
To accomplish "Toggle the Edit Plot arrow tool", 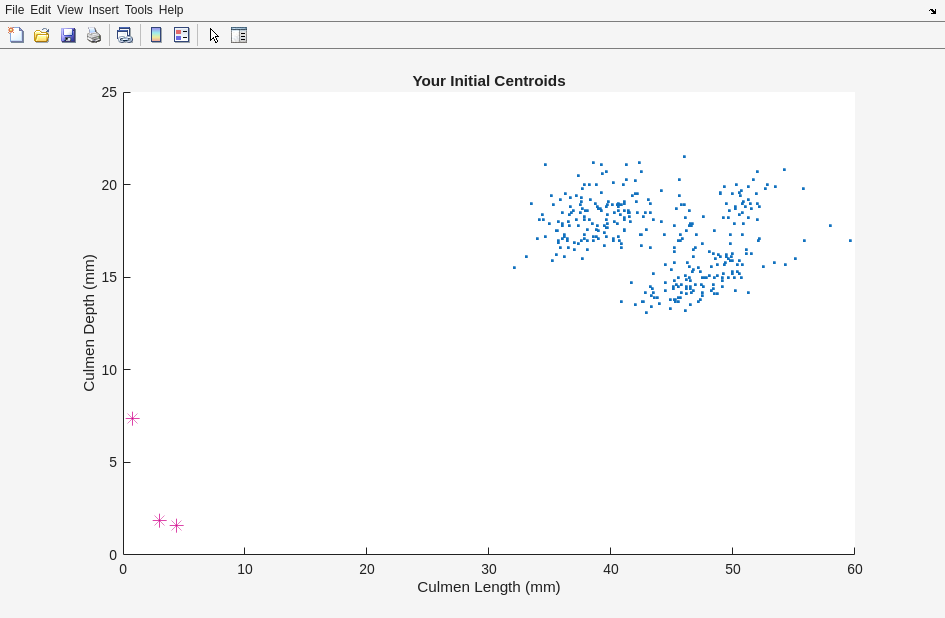I will point(214,35).
